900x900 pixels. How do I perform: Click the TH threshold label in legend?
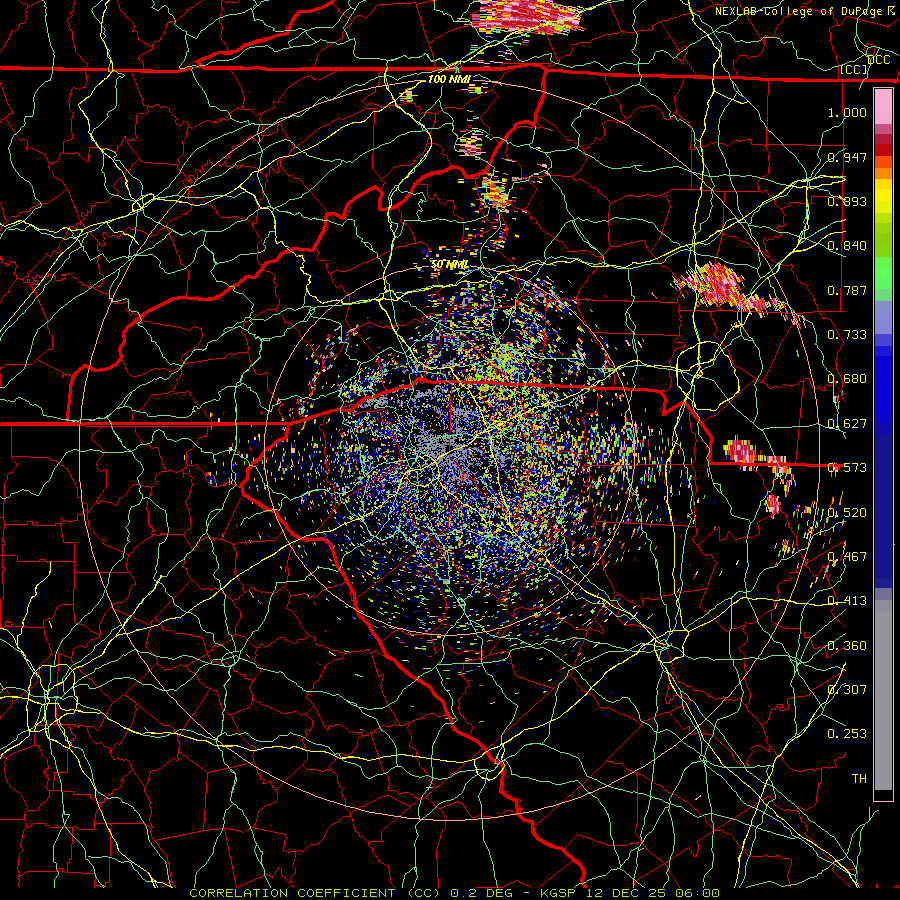[x=859, y=779]
